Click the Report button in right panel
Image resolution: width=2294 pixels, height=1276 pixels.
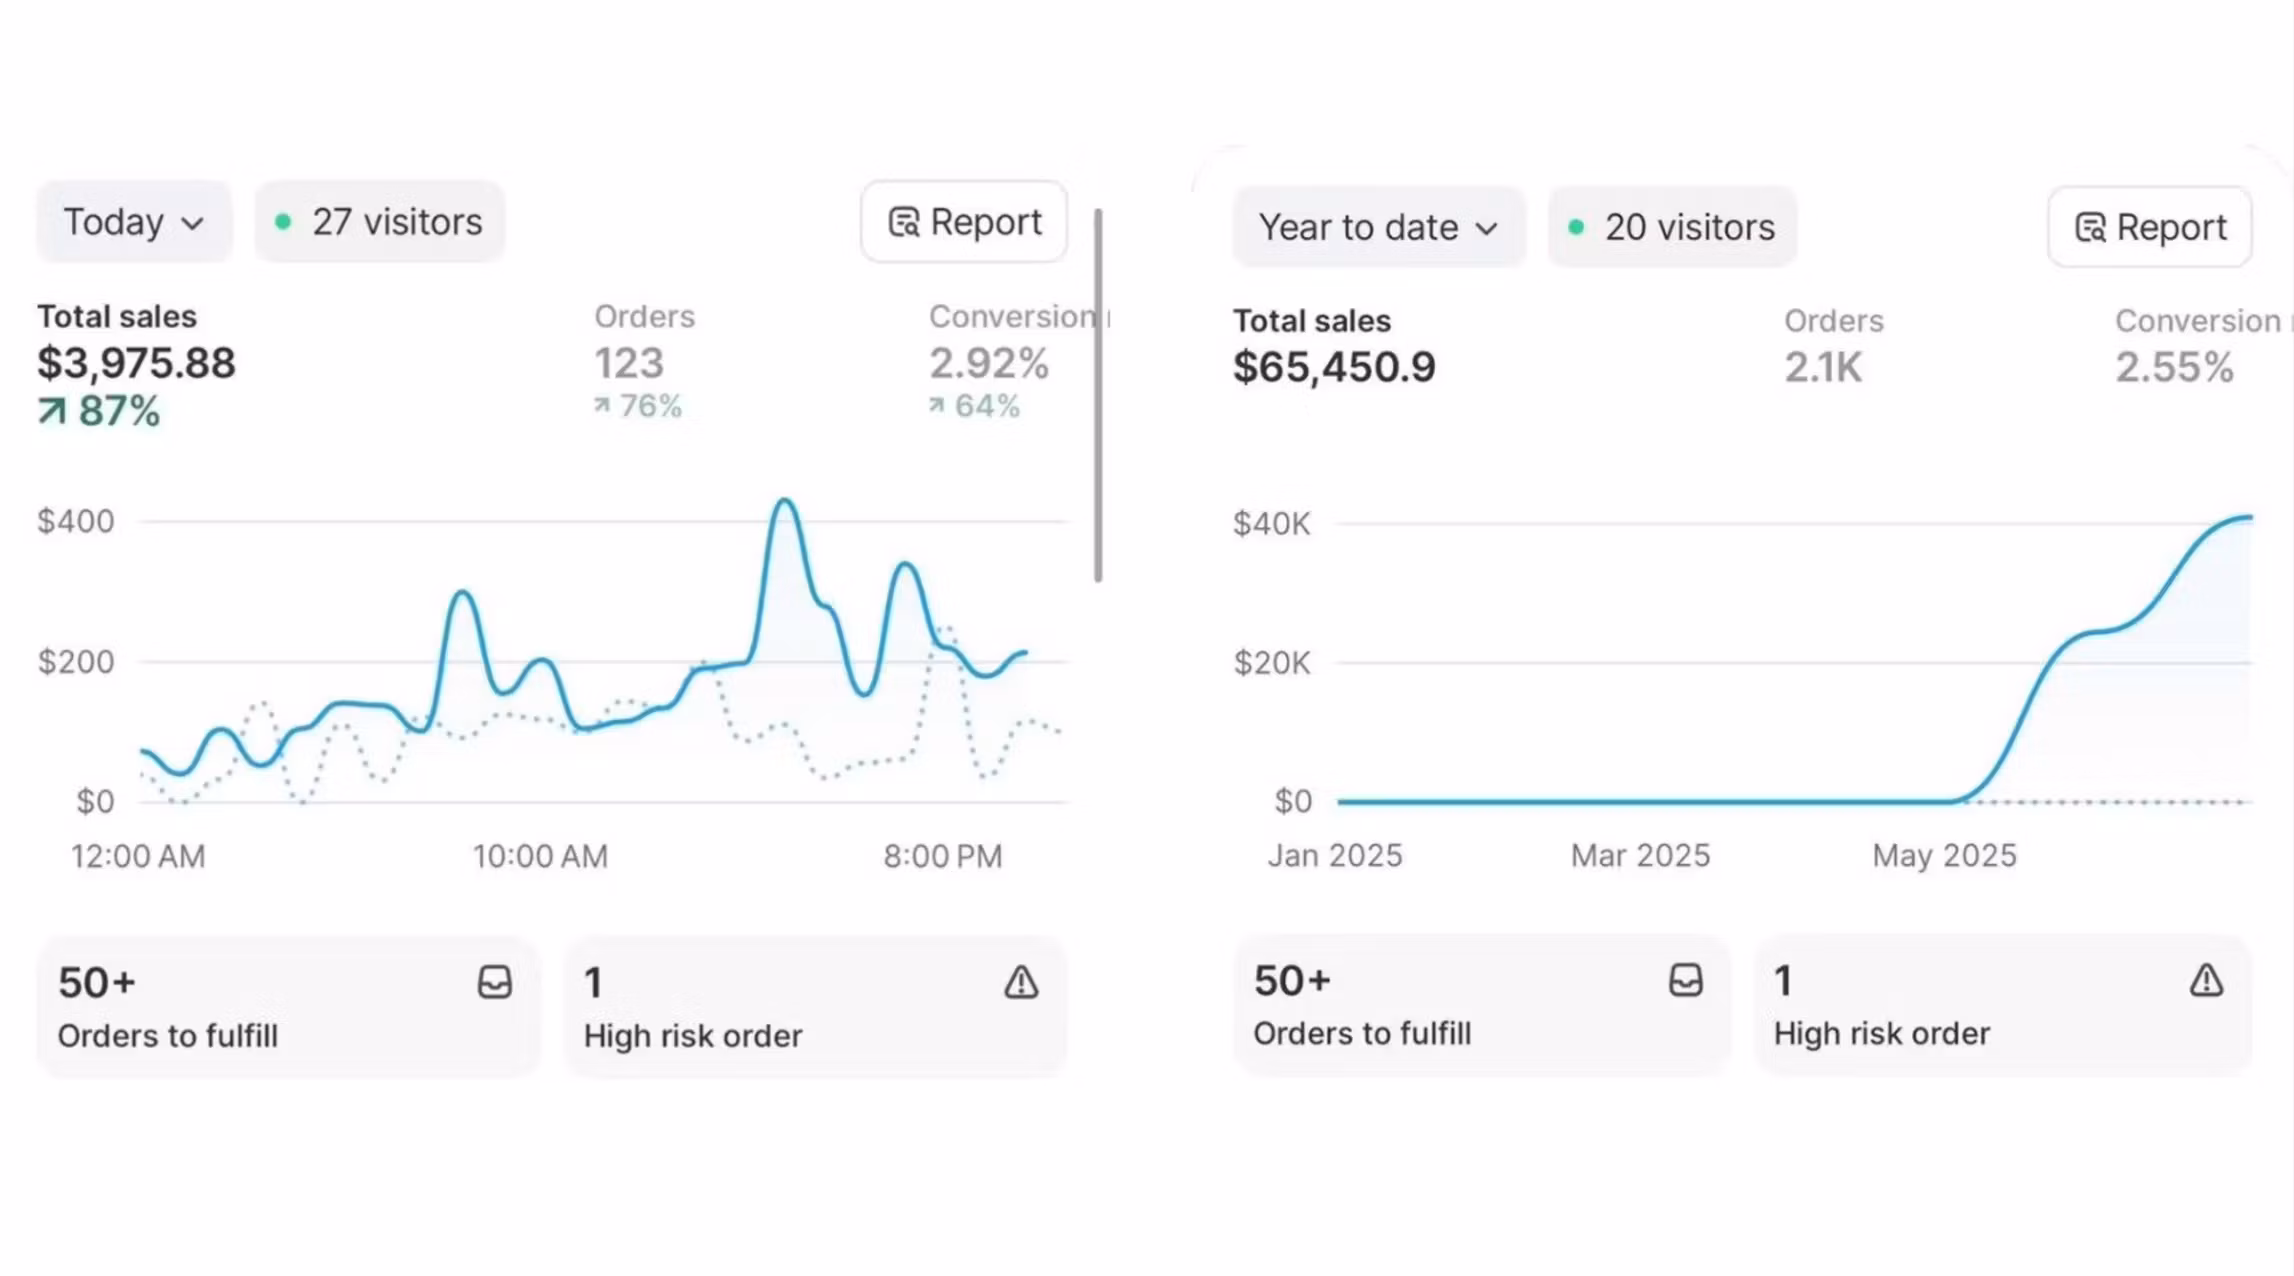2150,227
